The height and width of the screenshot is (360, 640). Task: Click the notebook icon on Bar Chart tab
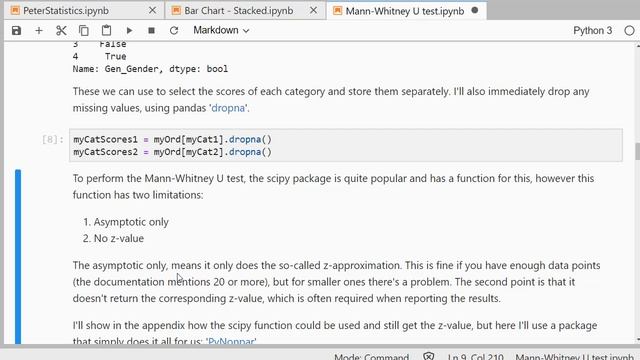pos(176,11)
